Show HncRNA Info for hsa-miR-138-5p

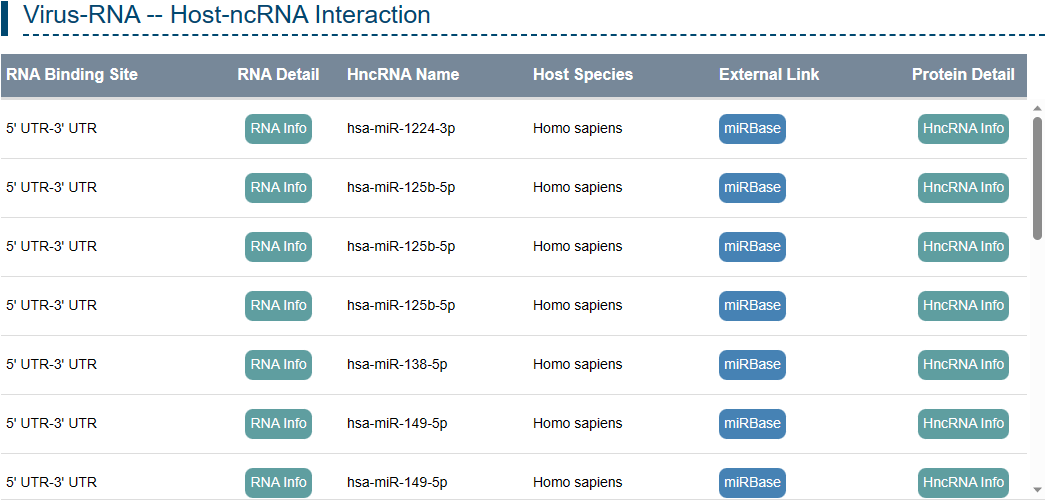pyautogui.click(x=963, y=365)
